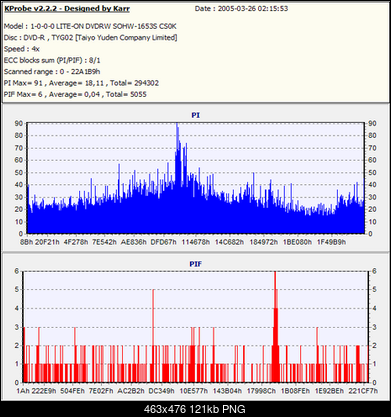Click the KProbe v2.2.2 title text
The width and height of the screenshot is (391, 417).
(x=67, y=9)
